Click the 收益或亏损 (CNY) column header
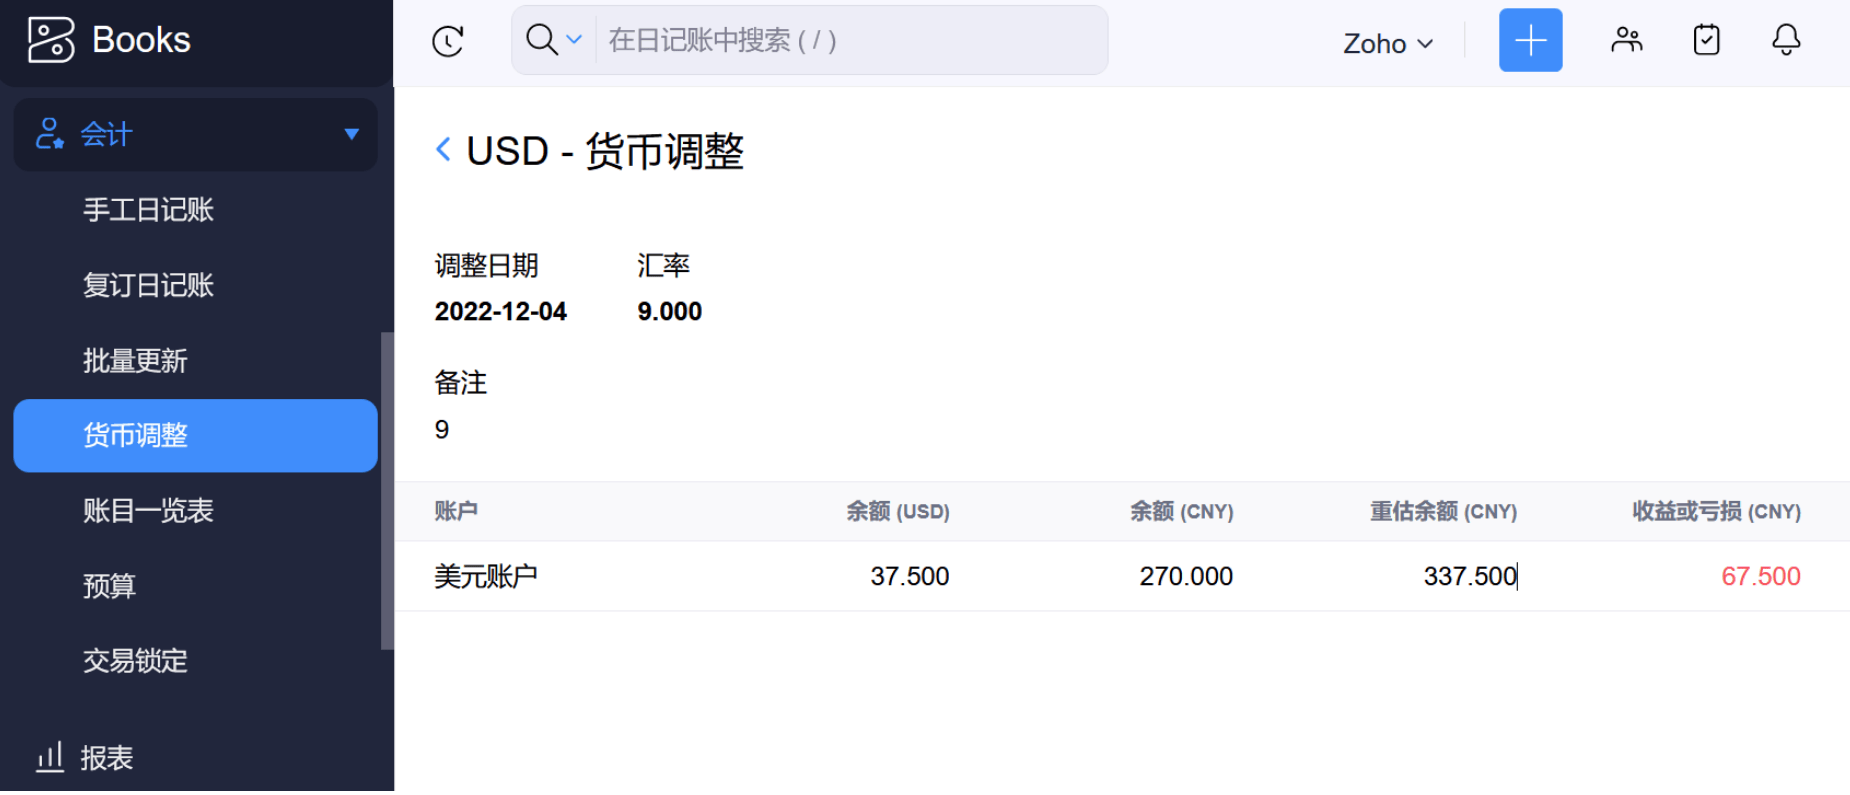The image size is (1850, 795). pyautogui.click(x=1716, y=511)
